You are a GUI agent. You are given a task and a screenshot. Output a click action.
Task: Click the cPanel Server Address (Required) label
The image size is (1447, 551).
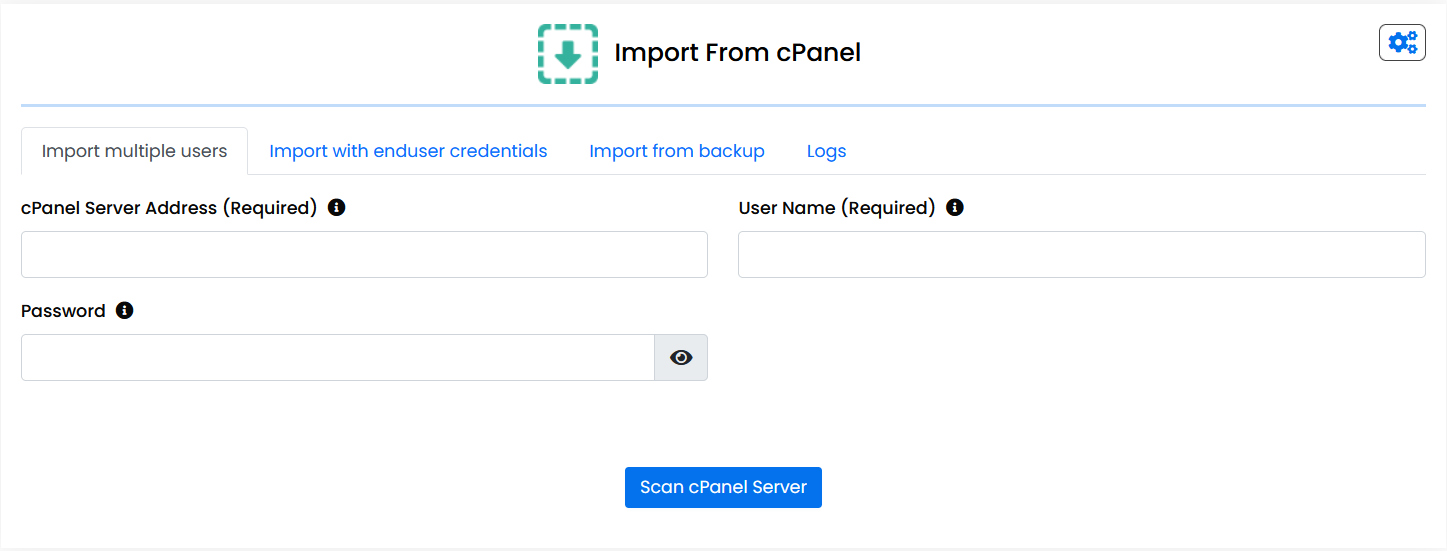[x=169, y=208]
